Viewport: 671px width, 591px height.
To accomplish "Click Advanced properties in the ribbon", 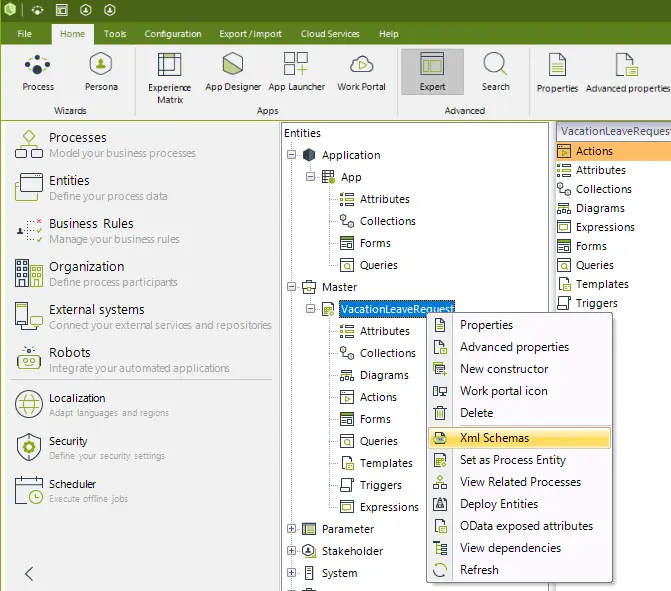I will (627, 74).
